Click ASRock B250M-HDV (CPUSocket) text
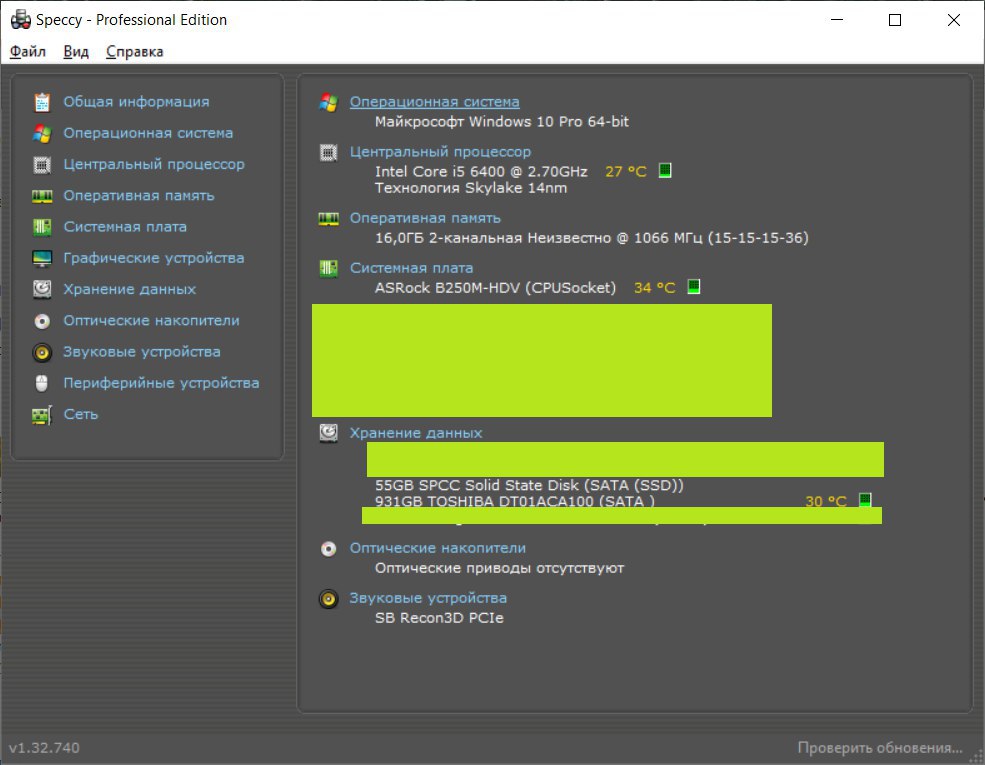Viewport: 985px width, 765px height. (496, 288)
